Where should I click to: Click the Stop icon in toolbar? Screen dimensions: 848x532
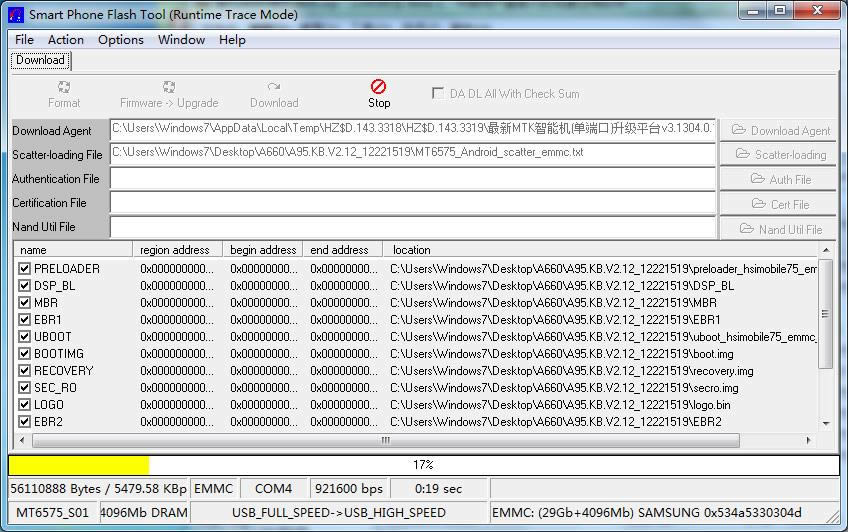click(378, 88)
